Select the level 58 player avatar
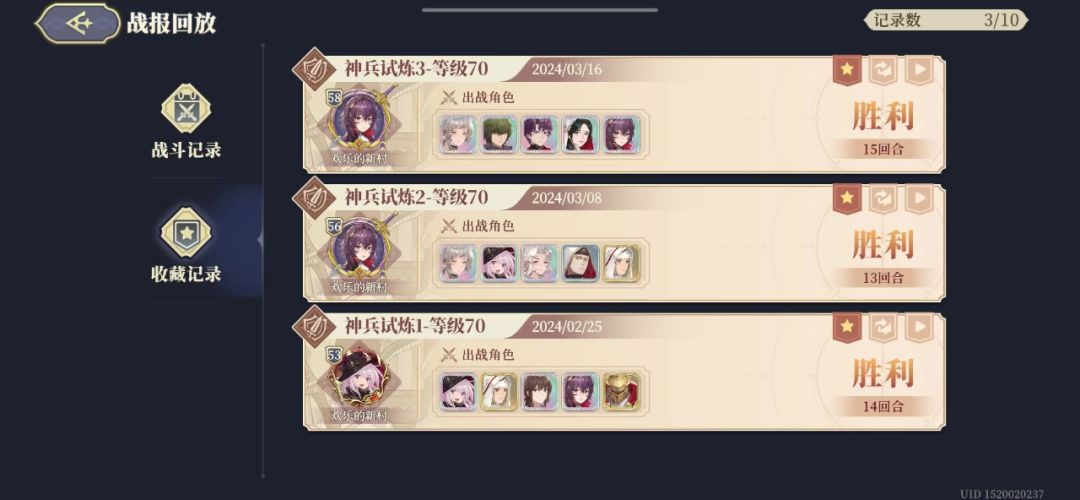 point(357,120)
